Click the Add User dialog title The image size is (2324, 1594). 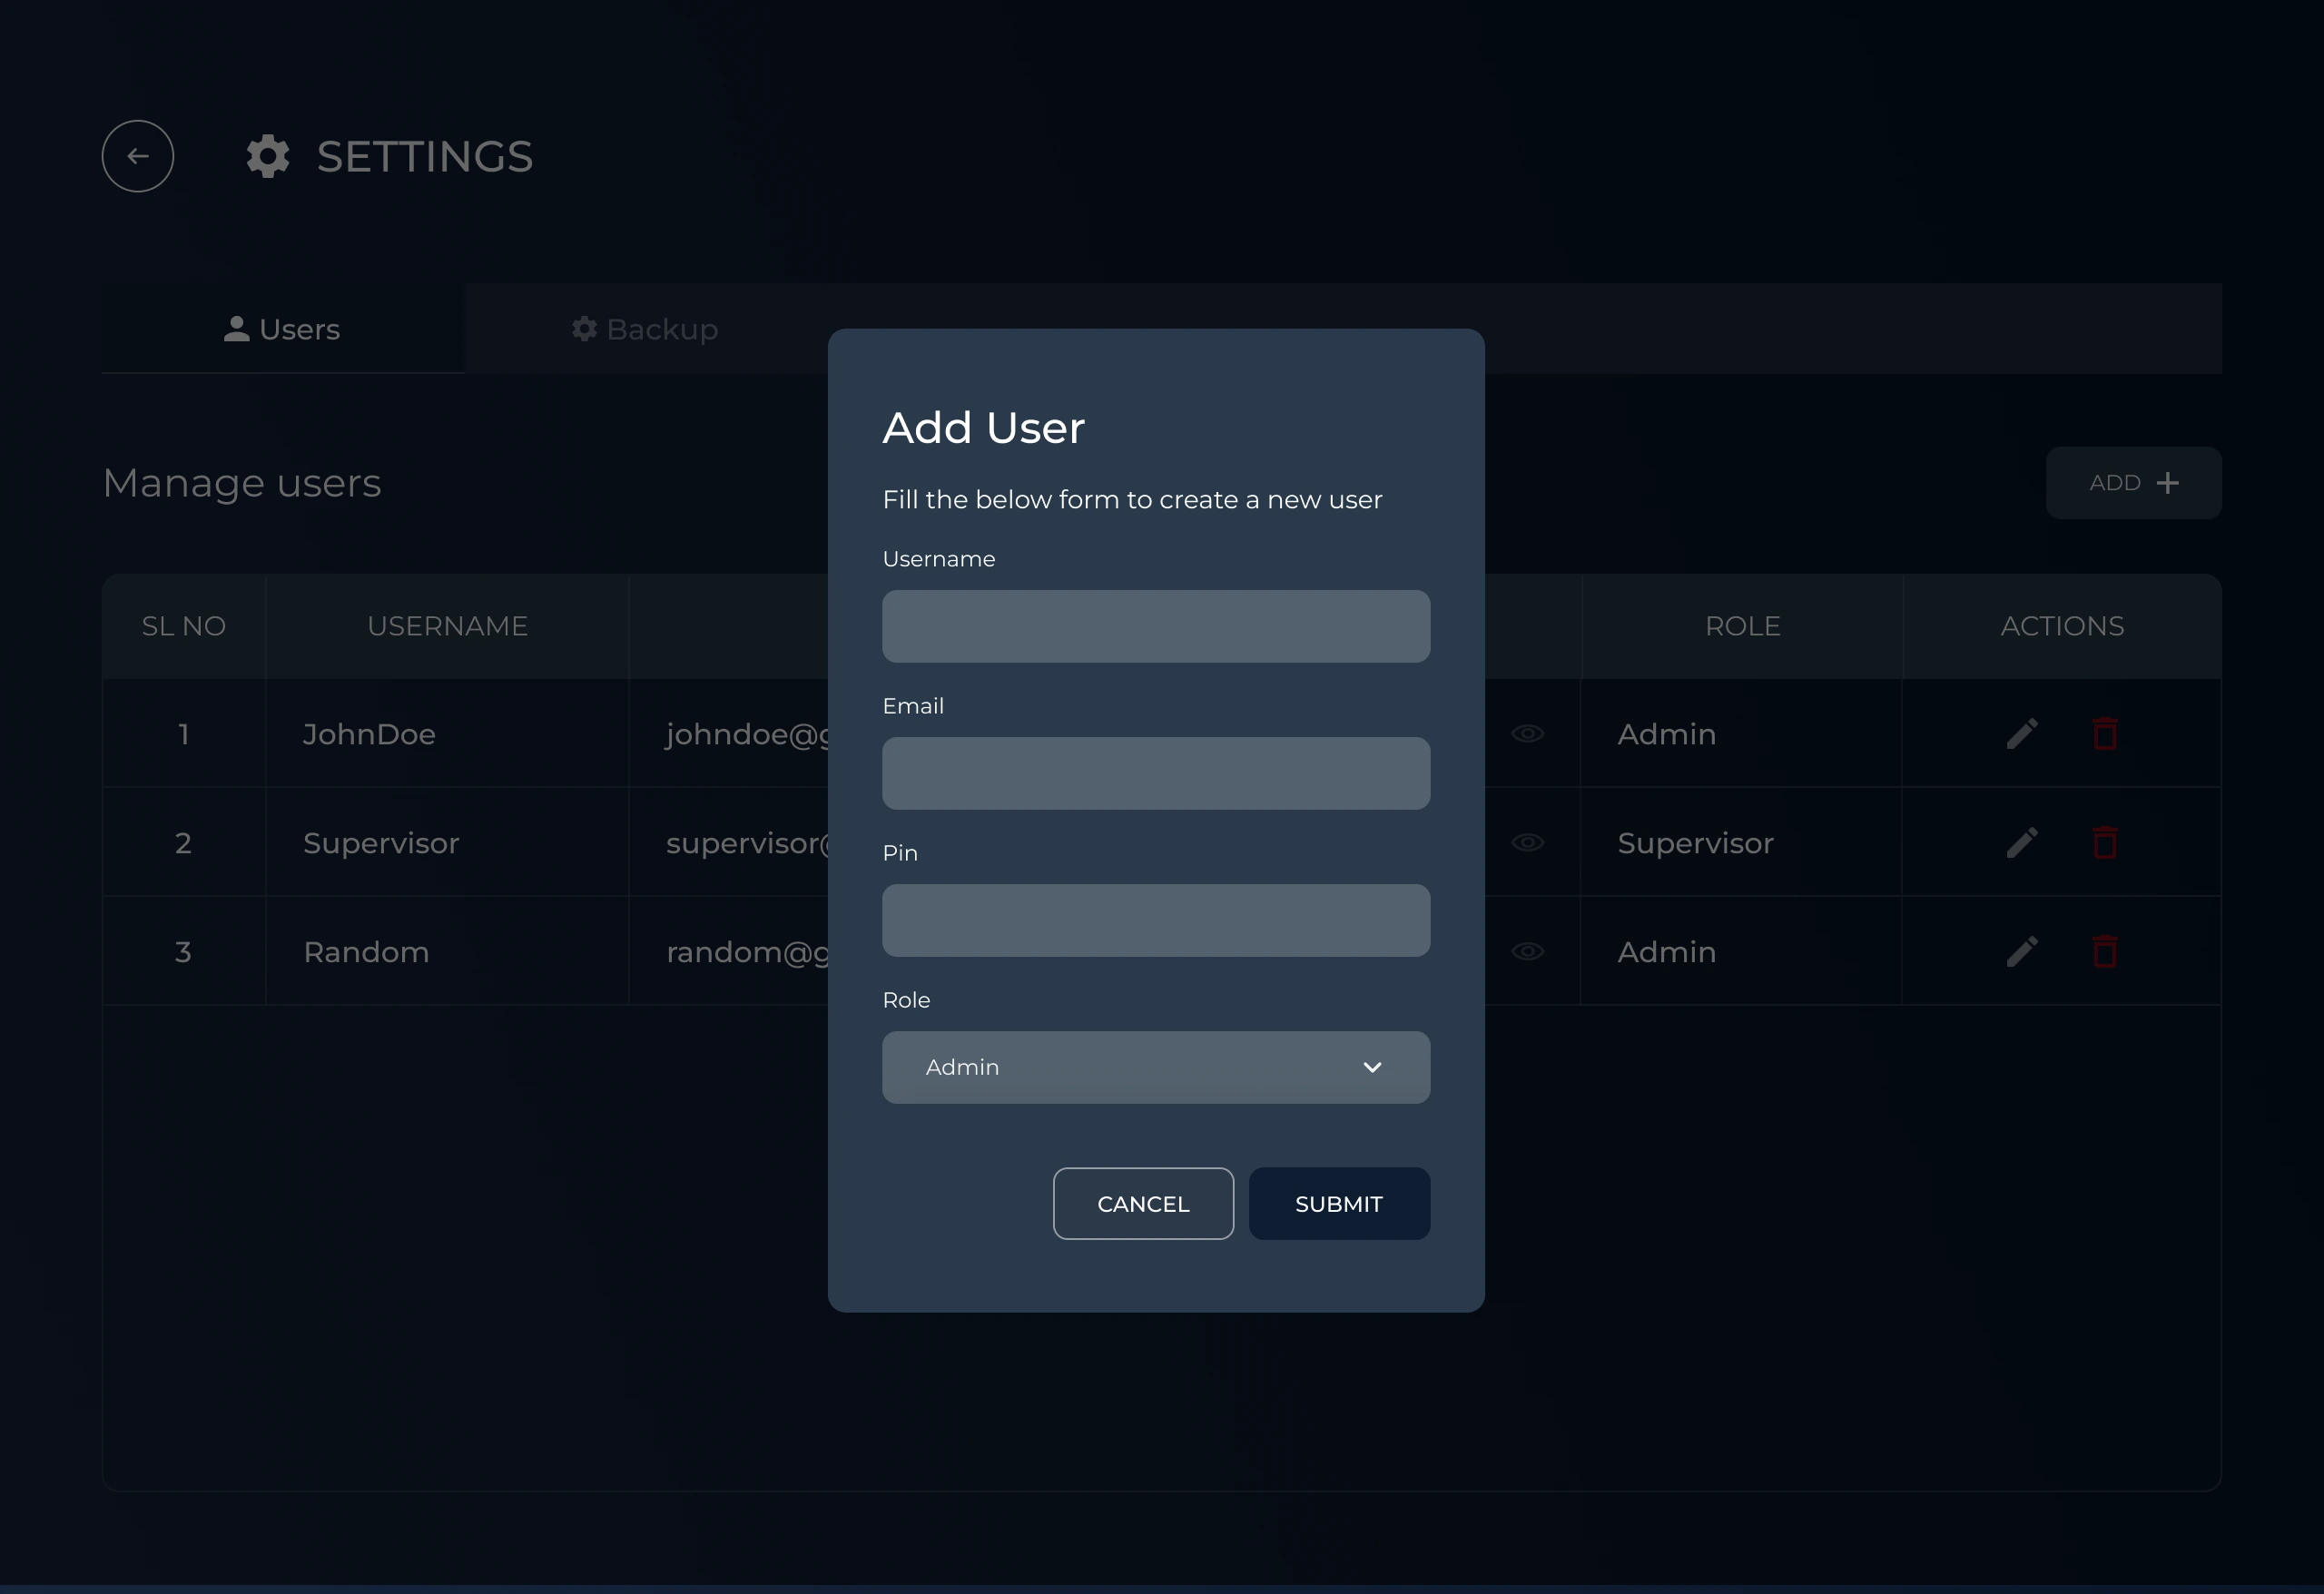[x=984, y=428]
